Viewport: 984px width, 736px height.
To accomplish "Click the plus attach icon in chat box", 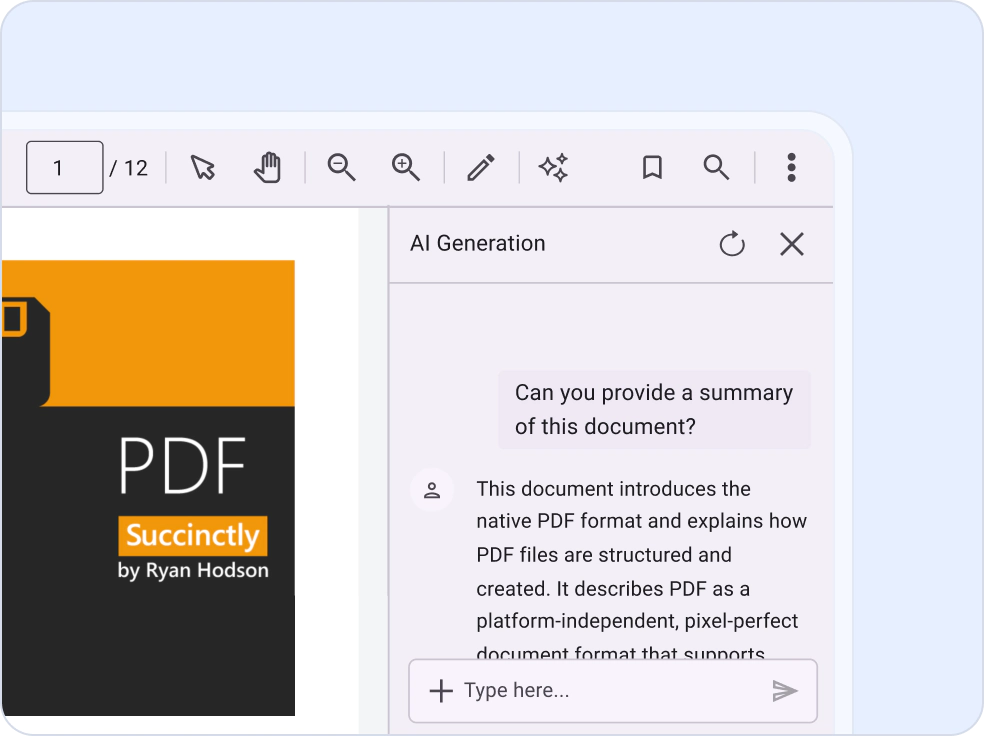I will point(441,691).
